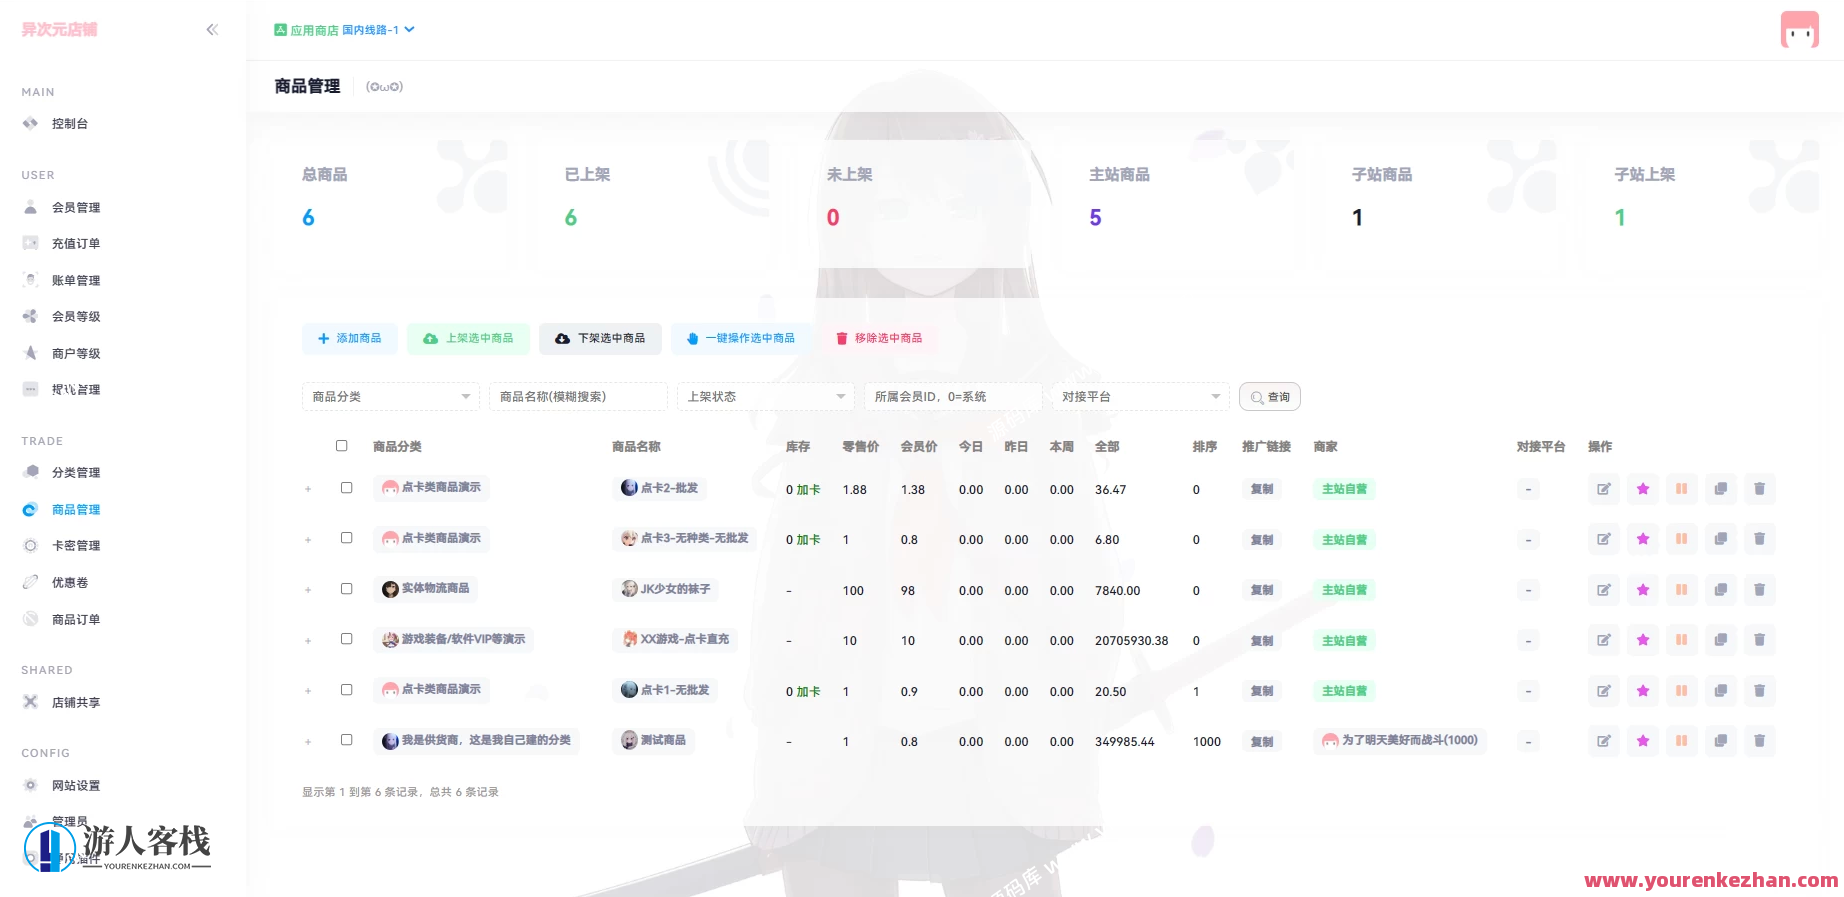Image resolution: width=1844 pixels, height=897 pixels.
Task: Click 复制 link for 点卡2-批发 row
Action: [1262, 489]
